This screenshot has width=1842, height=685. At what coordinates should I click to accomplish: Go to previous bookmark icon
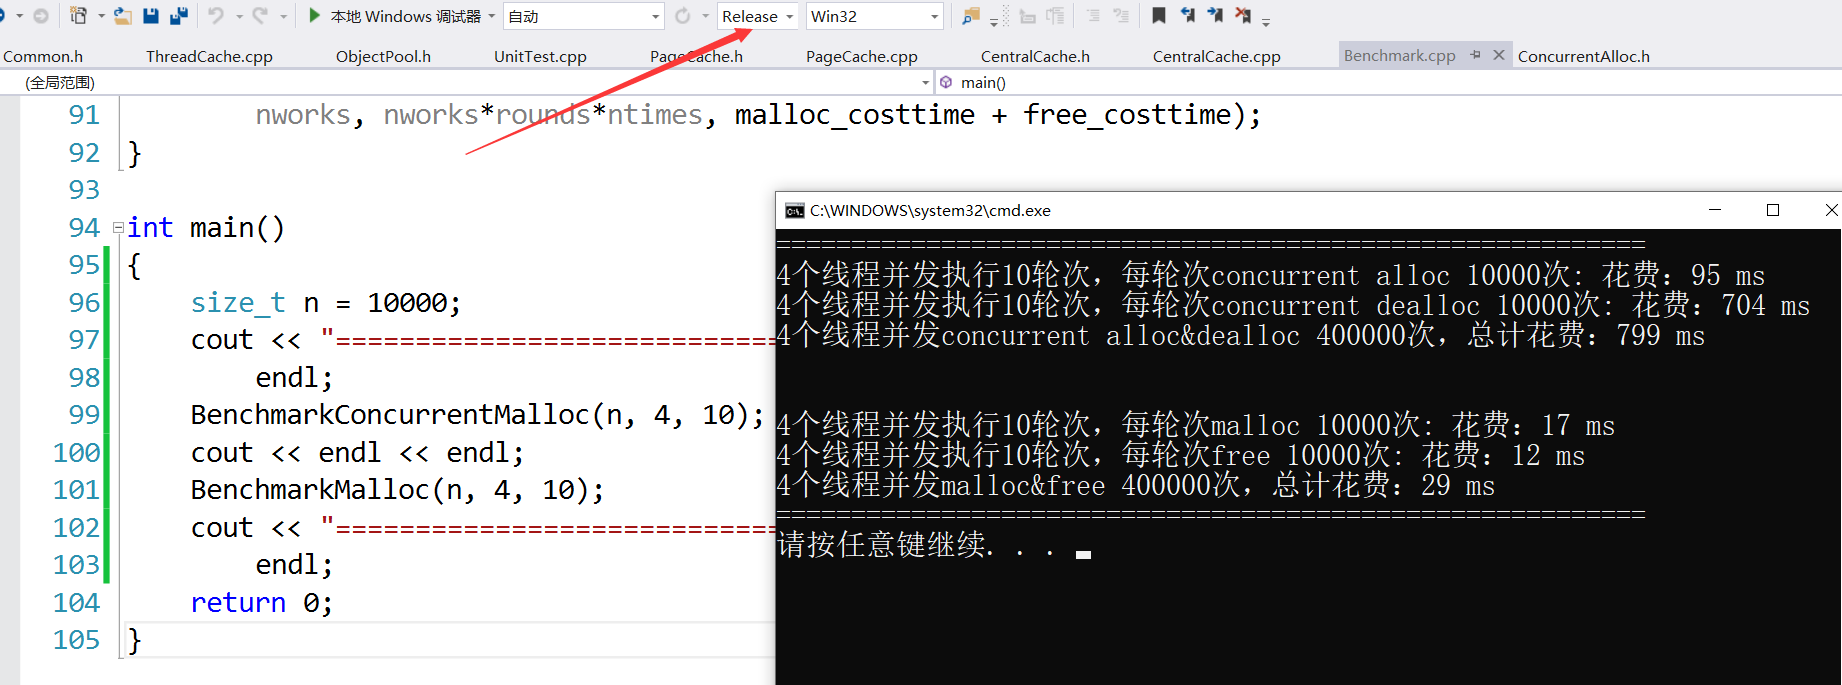pos(1187,15)
